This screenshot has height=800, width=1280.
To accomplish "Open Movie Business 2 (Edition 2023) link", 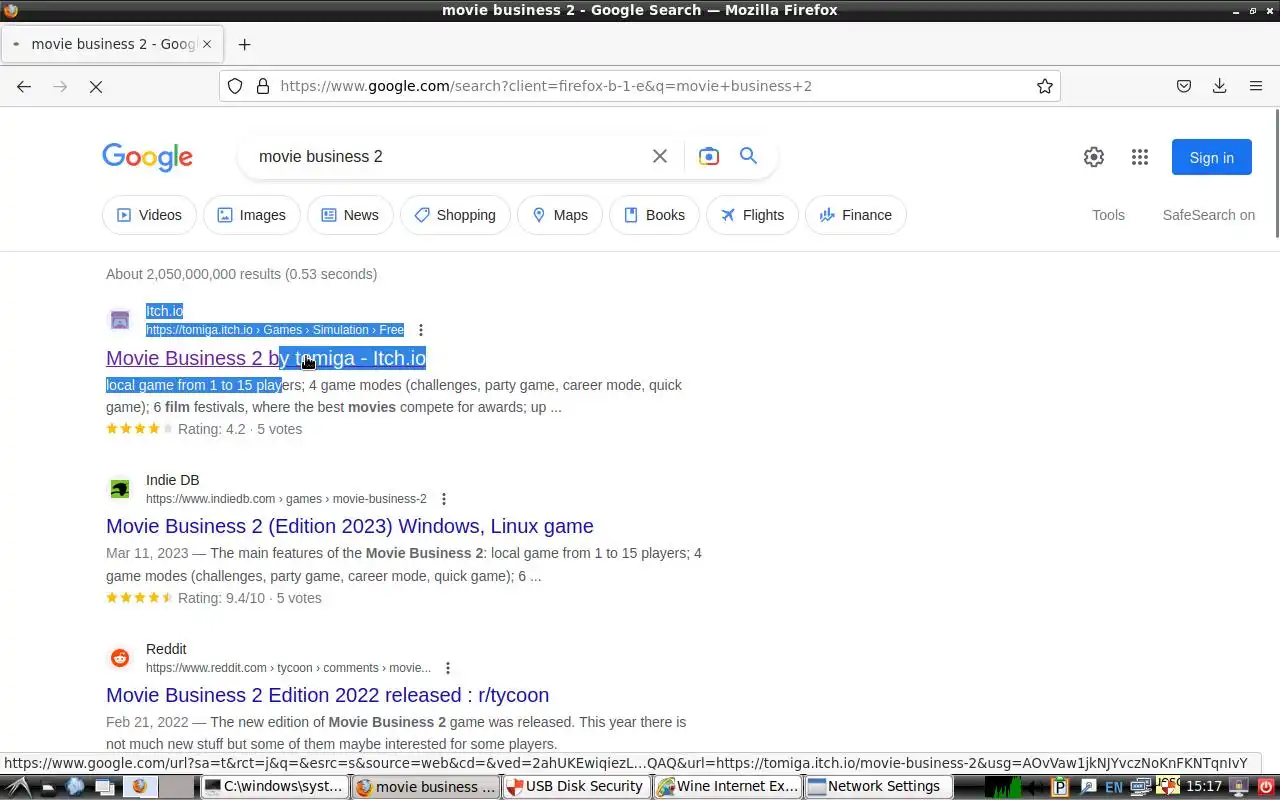I will [350, 526].
